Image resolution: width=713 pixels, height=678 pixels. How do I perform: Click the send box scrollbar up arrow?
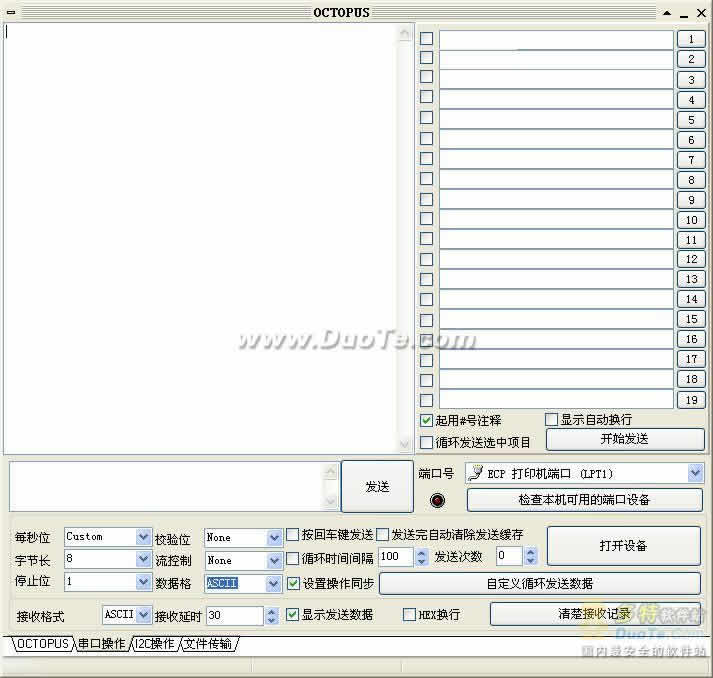click(331, 472)
